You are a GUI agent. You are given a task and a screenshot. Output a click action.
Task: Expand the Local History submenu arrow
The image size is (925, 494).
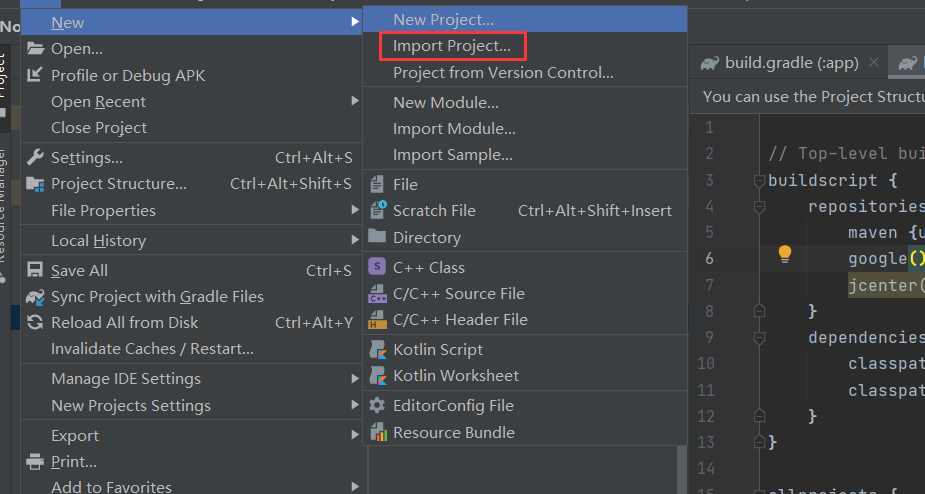pyautogui.click(x=355, y=240)
